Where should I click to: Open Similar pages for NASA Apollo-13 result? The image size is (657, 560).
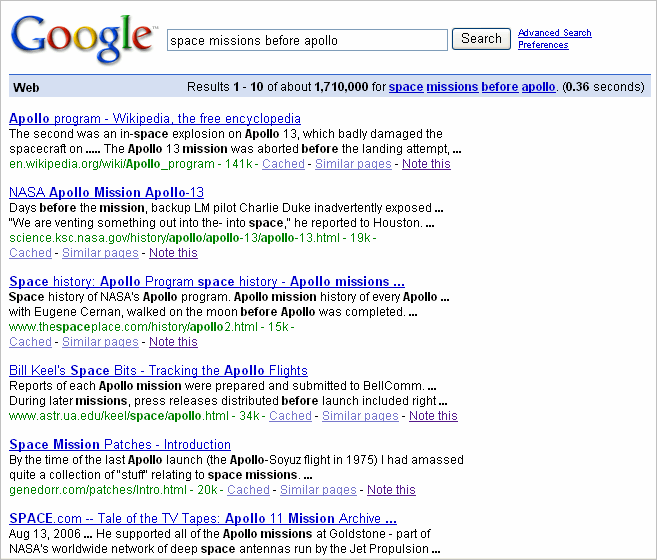click(x=100, y=253)
